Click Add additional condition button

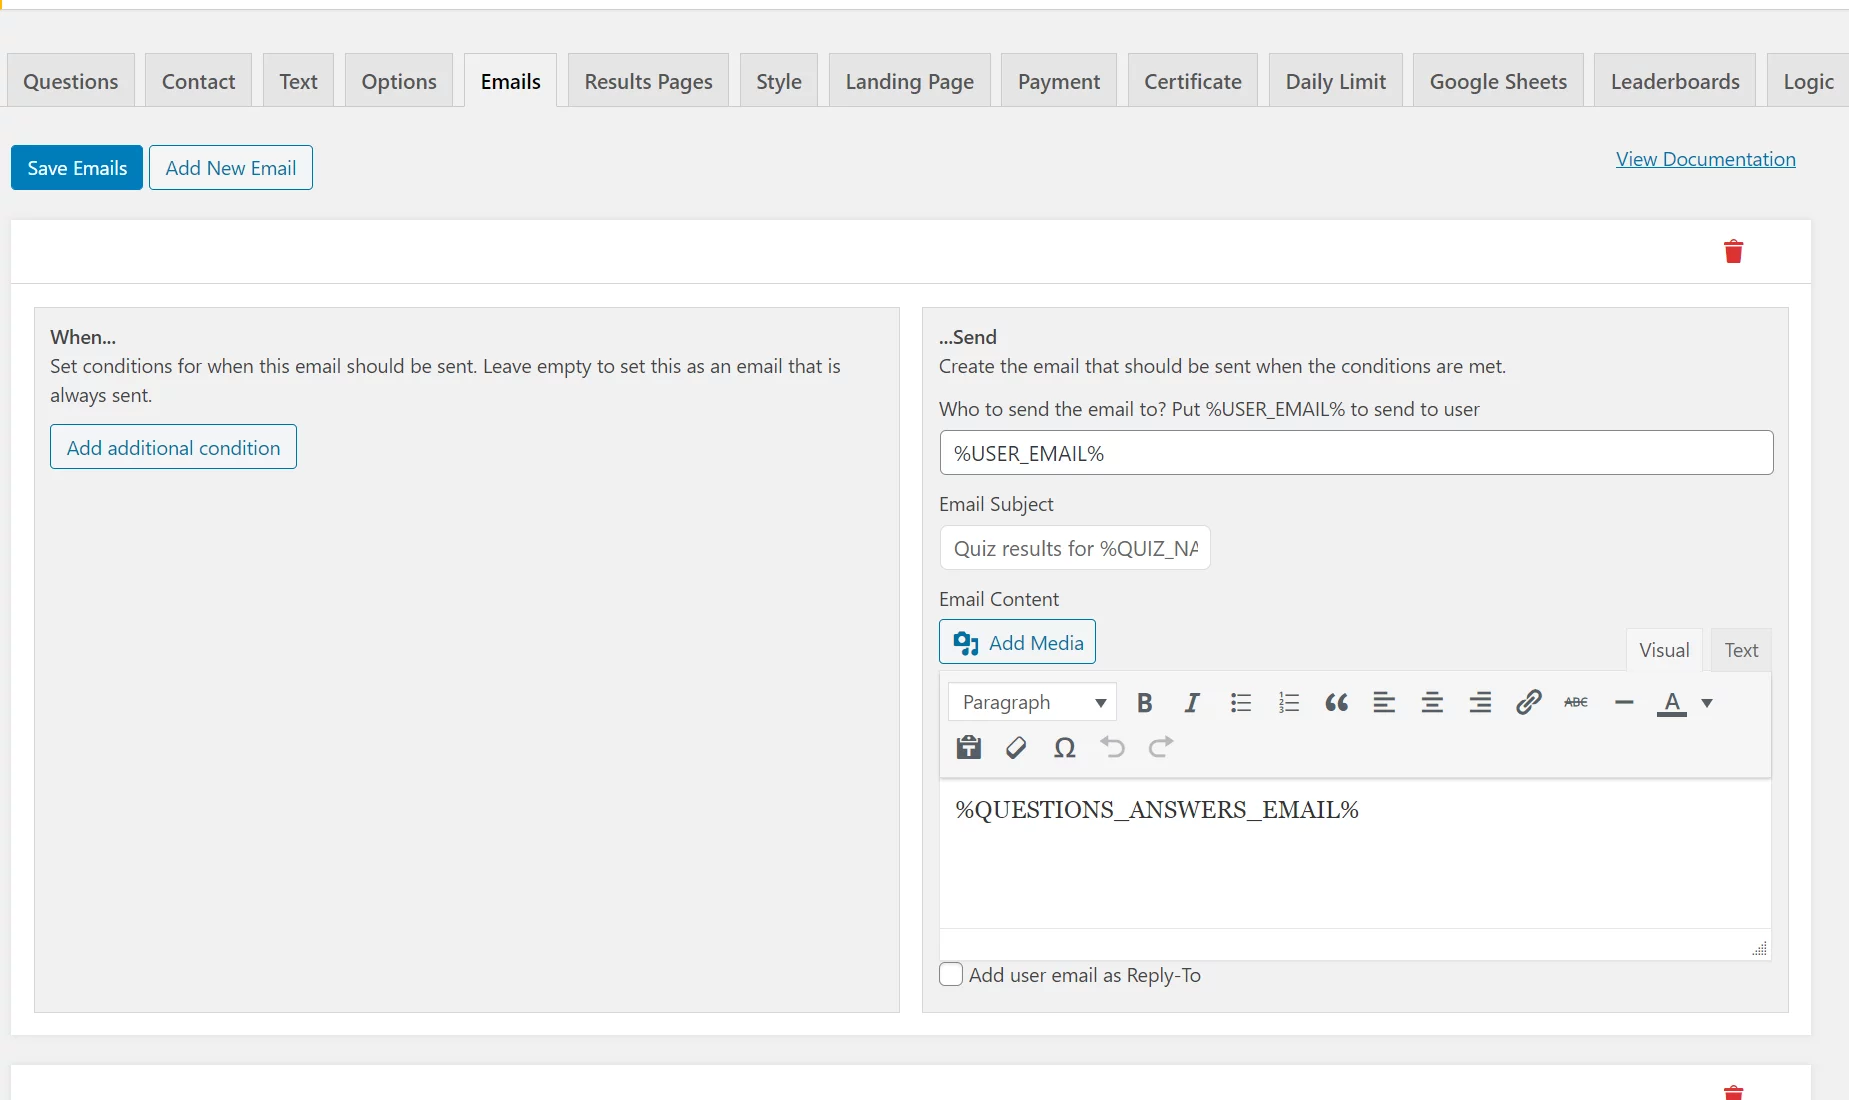click(x=173, y=447)
